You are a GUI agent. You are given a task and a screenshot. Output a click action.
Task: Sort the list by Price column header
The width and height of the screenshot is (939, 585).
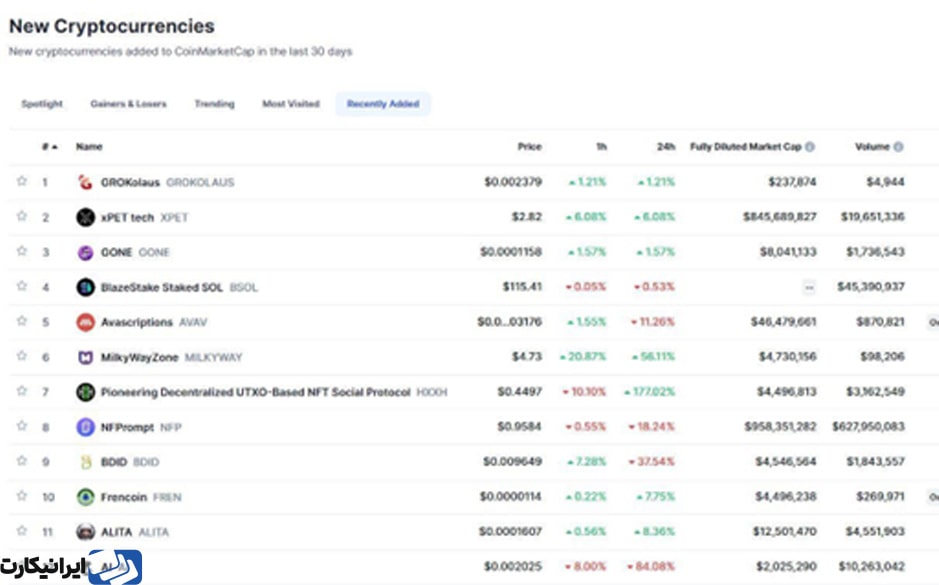pyautogui.click(x=529, y=147)
